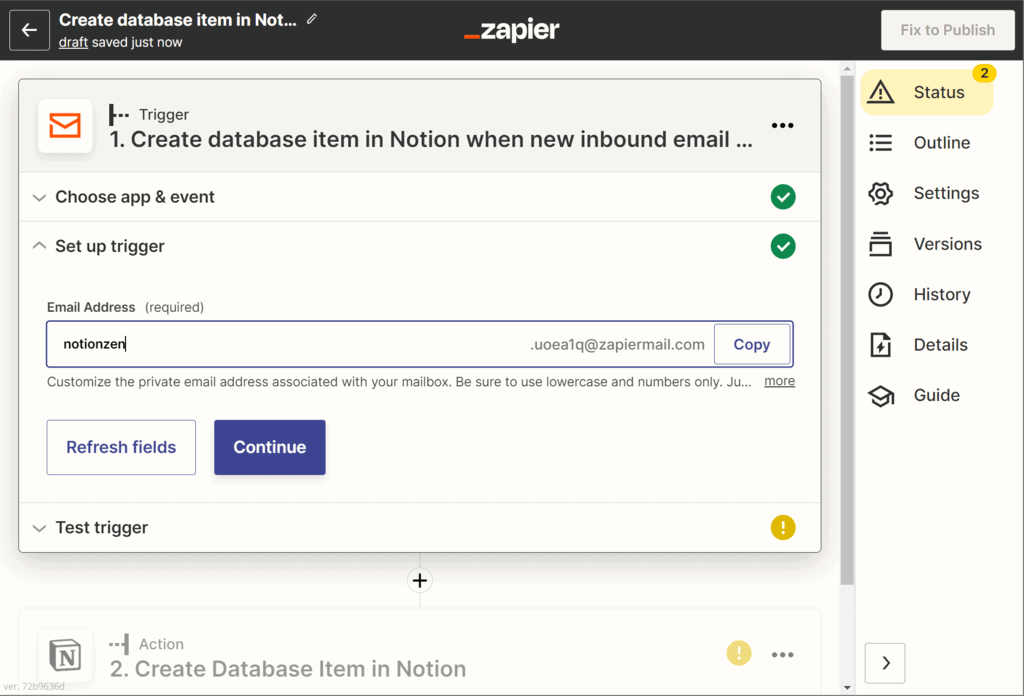Click the Continue button
1024x696 pixels.
point(269,447)
